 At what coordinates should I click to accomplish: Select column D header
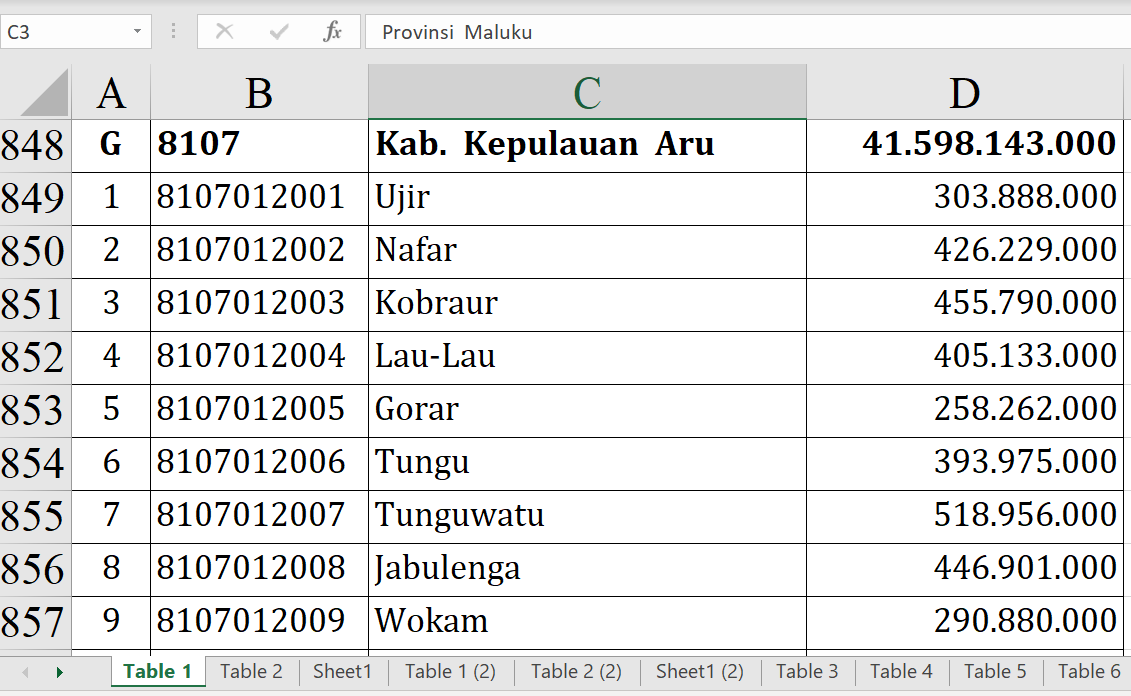964,93
